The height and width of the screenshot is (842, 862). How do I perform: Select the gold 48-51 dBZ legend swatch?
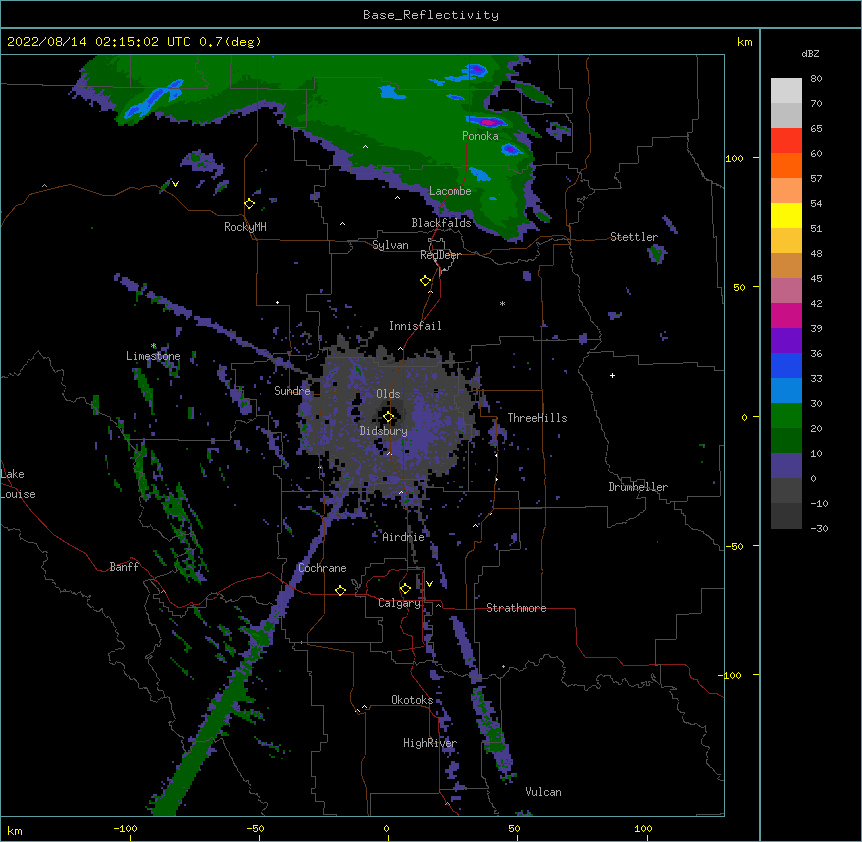pos(786,241)
